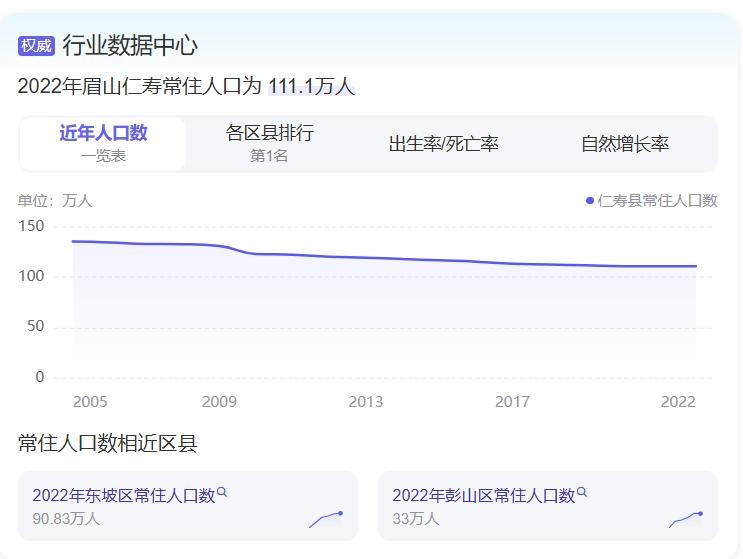The height and width of the screenshot is (559, 743).
Task: Click the highlighted 111.1万人 figure
Action: pos(311,87)
